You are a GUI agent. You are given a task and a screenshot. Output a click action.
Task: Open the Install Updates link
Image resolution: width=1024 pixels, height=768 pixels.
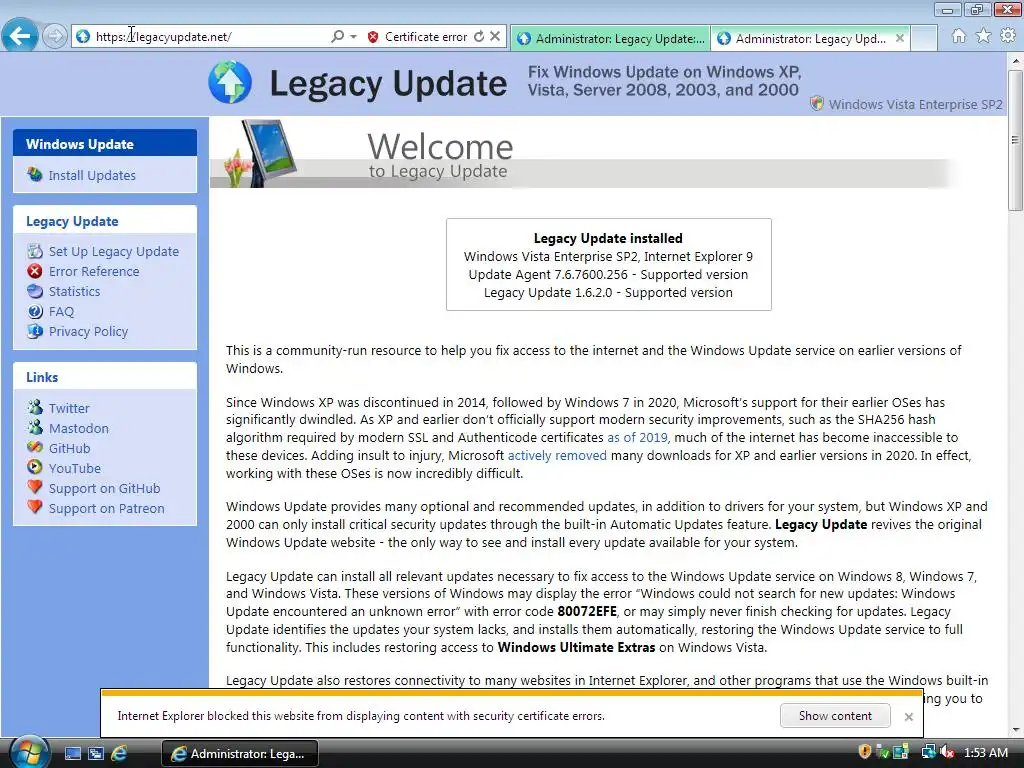92,175
